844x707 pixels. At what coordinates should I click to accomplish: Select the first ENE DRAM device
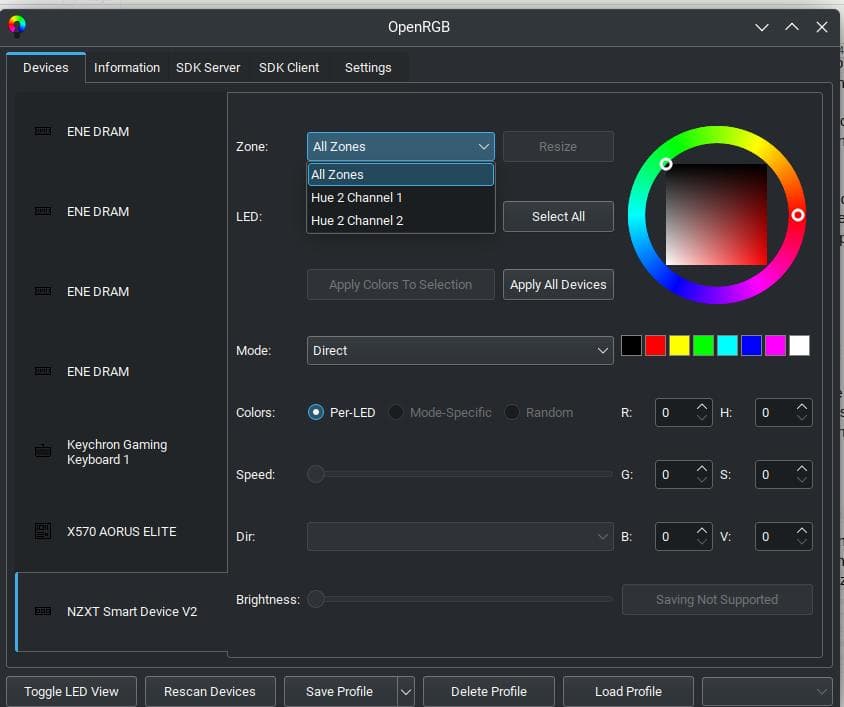pyautogui.click(x=121, y=131)
